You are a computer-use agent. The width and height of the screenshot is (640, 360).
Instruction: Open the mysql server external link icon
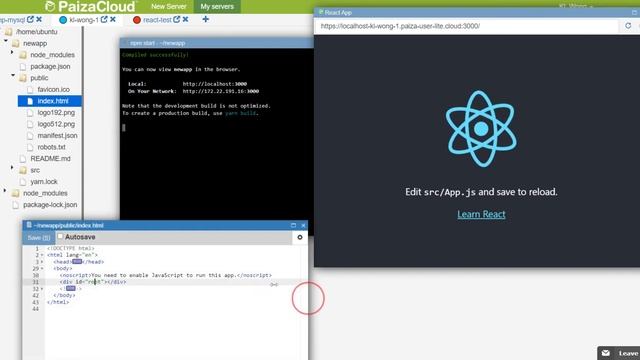tap(30, 19)
